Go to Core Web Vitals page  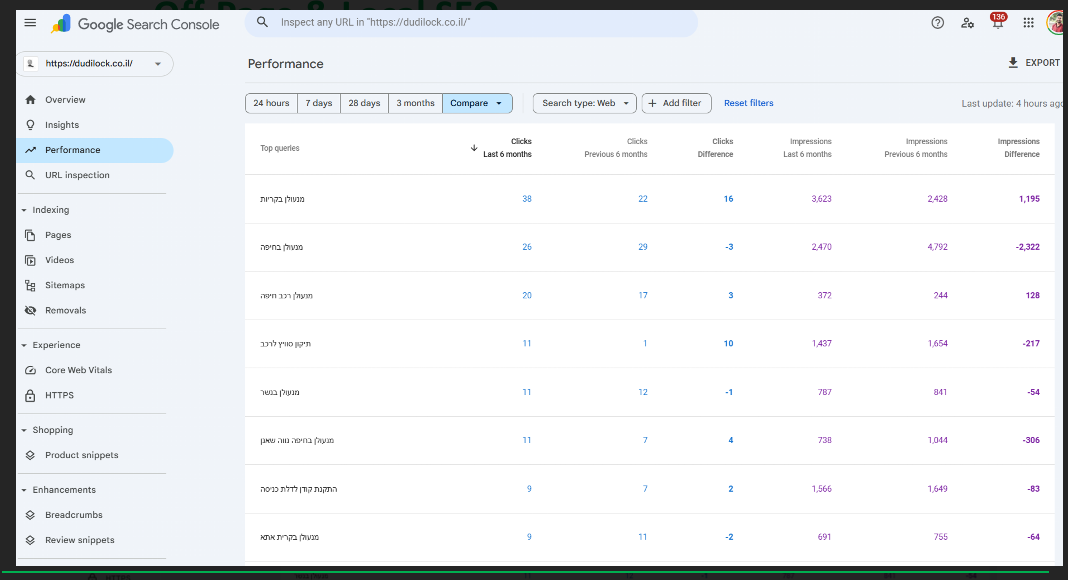(78, 370)
